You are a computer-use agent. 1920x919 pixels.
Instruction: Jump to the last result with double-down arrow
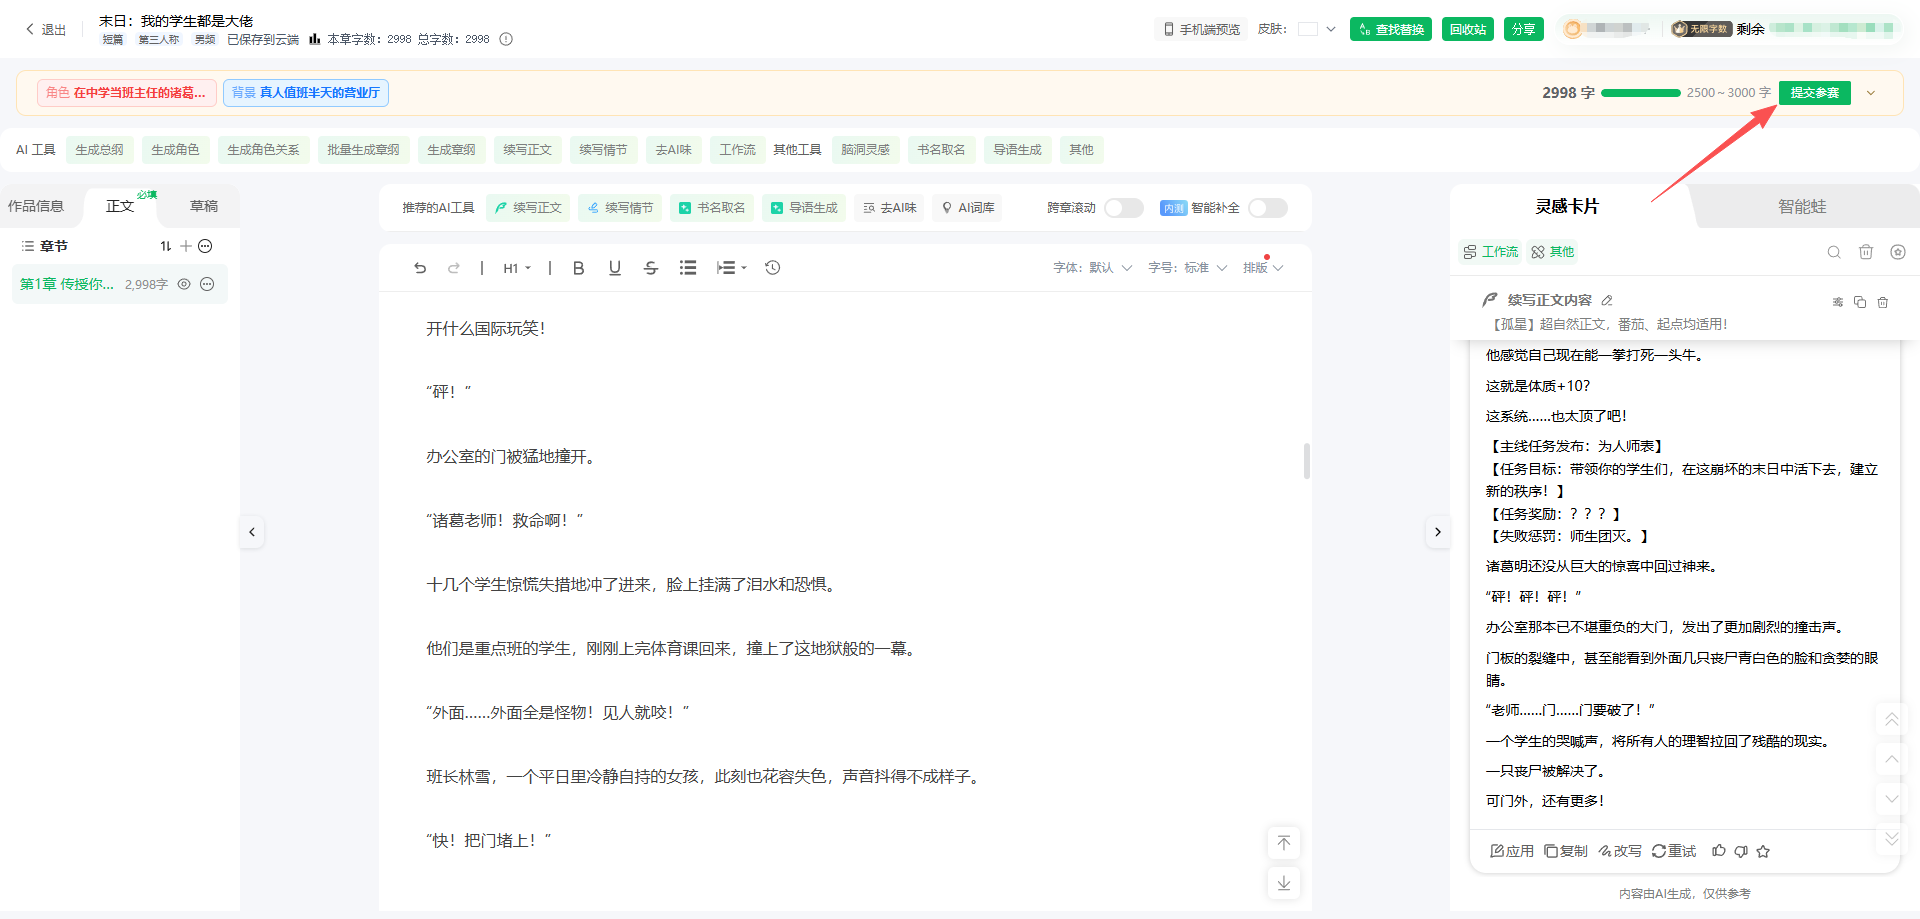1891,839
